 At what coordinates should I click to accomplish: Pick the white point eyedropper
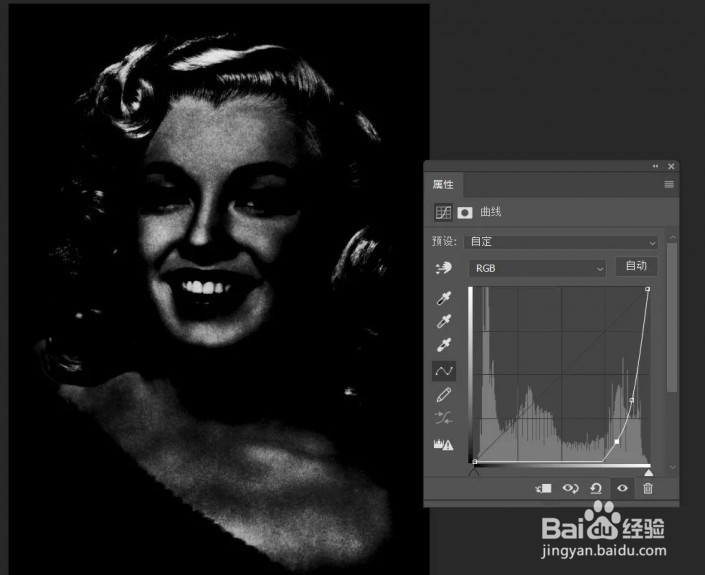pyautogui.click(x=444, y=344)
